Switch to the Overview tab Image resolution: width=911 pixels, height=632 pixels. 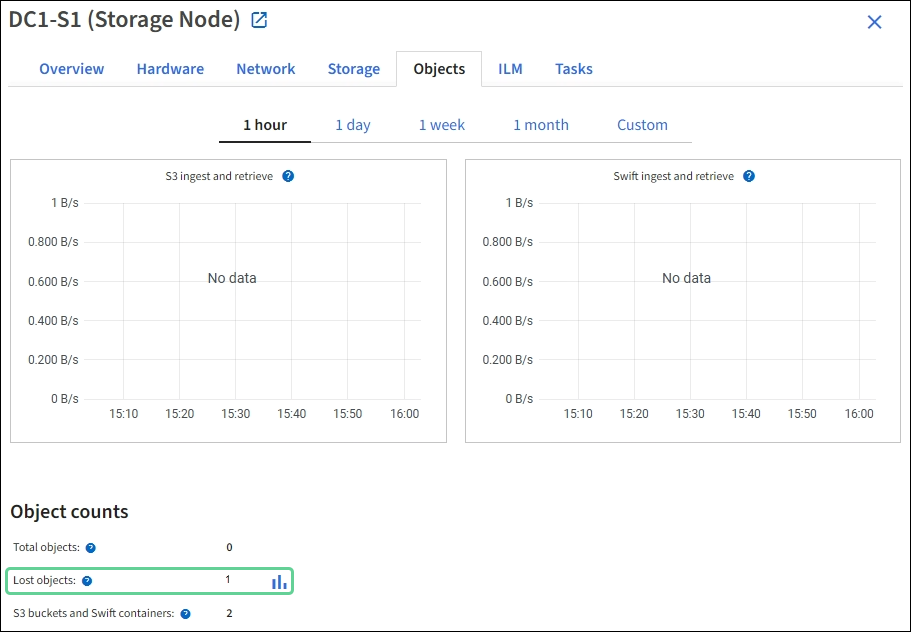(71, 69)
